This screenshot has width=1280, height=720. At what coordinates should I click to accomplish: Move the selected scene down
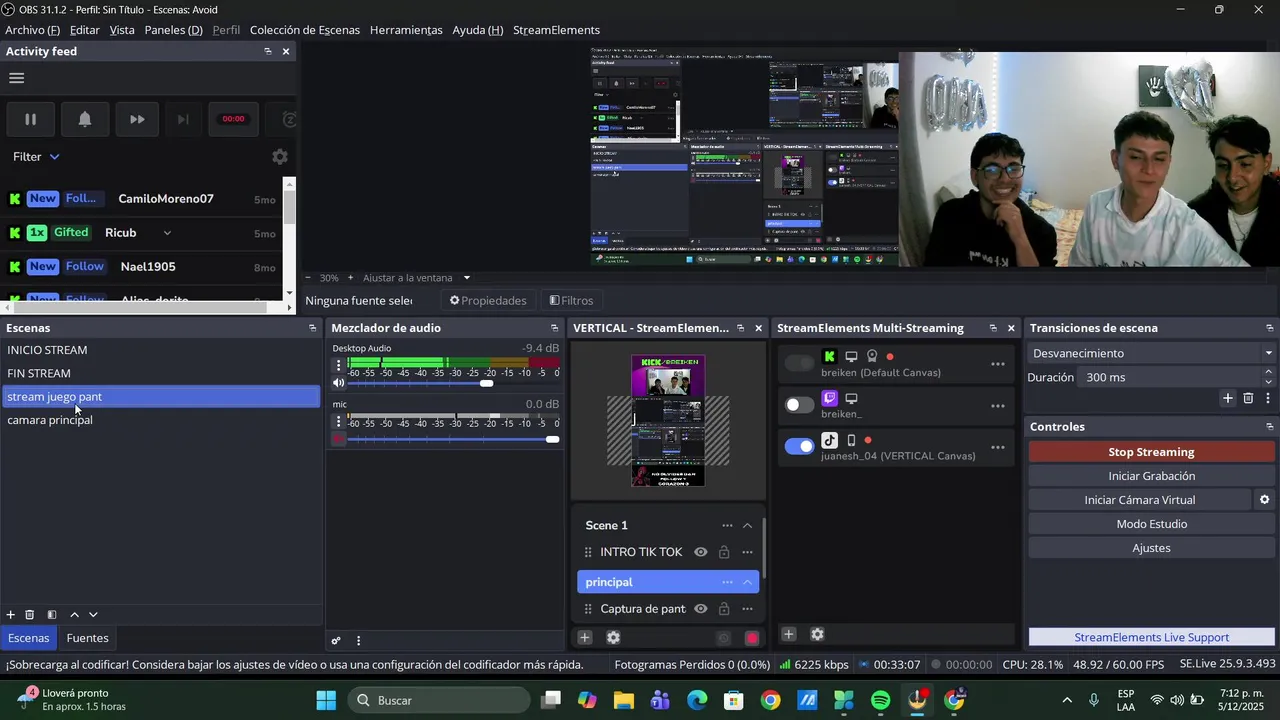coord(93,615)
